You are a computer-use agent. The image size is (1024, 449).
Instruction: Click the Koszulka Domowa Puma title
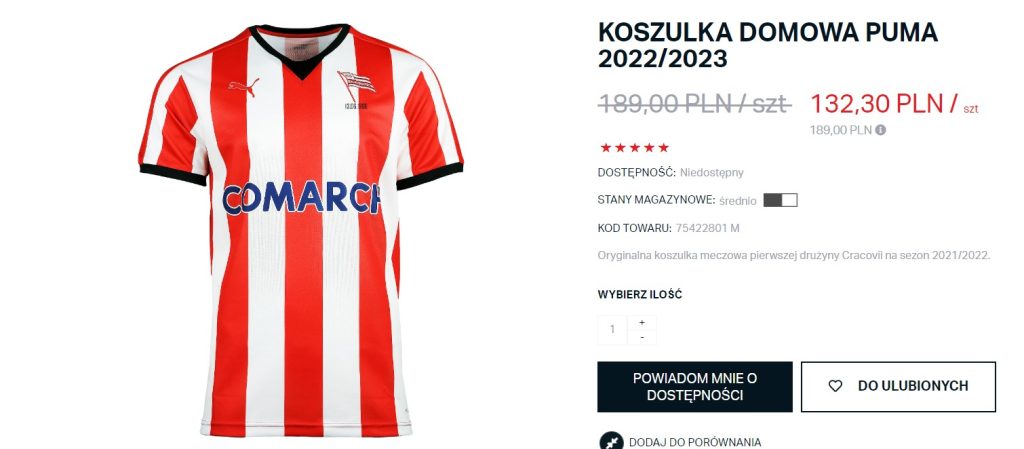(768, 45)
